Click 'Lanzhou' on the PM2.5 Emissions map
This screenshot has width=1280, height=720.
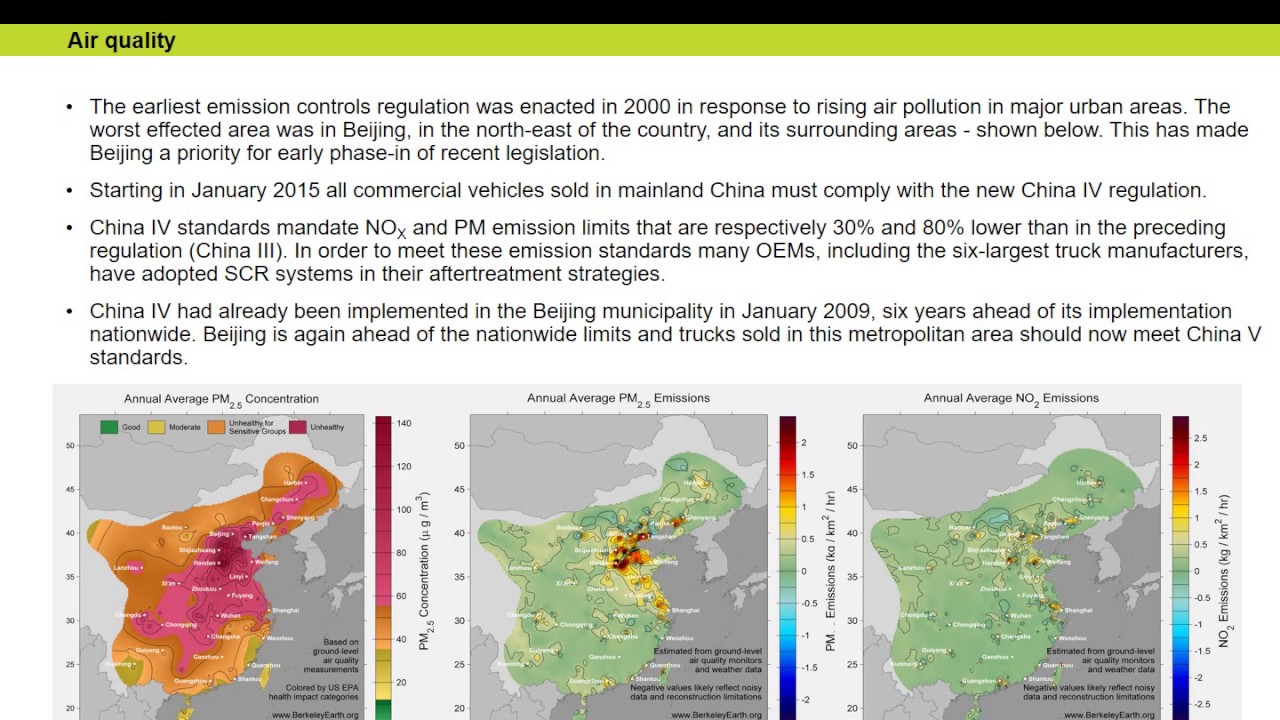click(x=519, y=568)
